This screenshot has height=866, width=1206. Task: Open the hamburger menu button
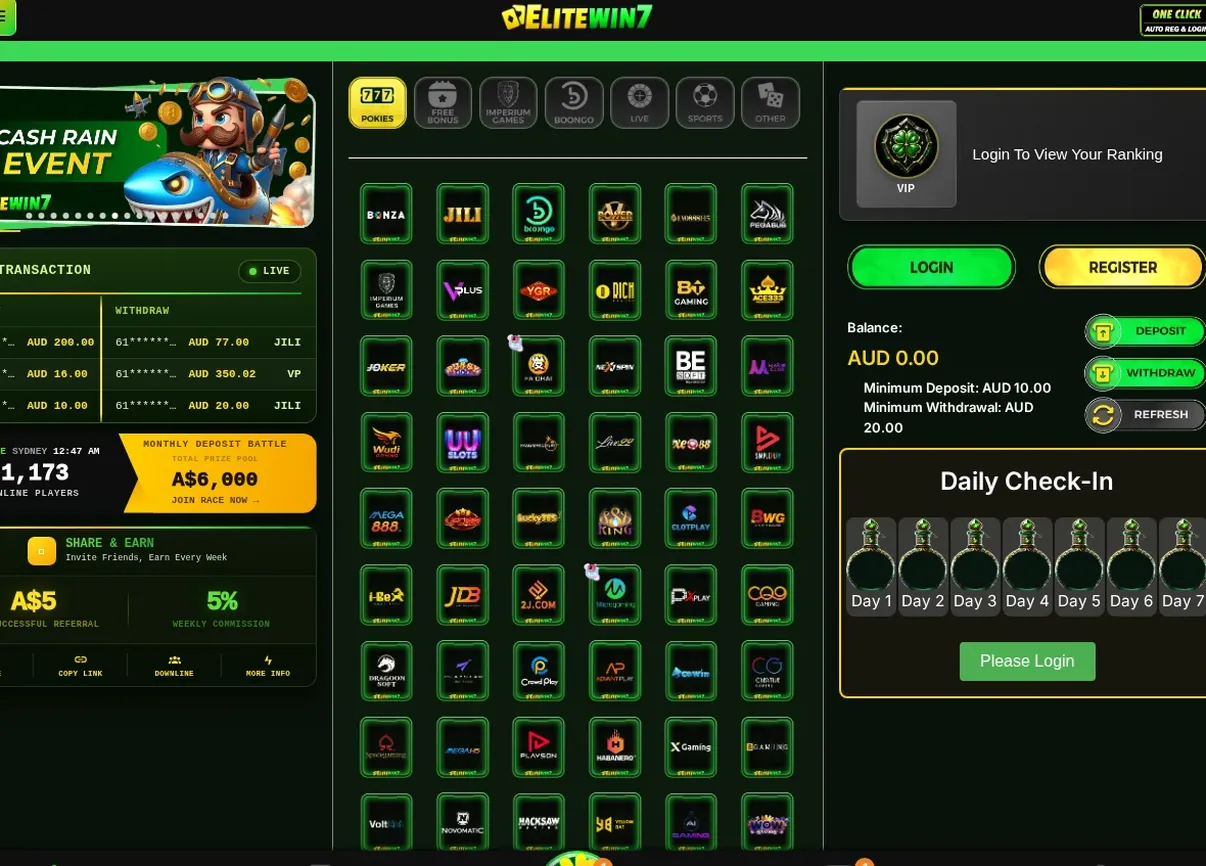[5, 17]
